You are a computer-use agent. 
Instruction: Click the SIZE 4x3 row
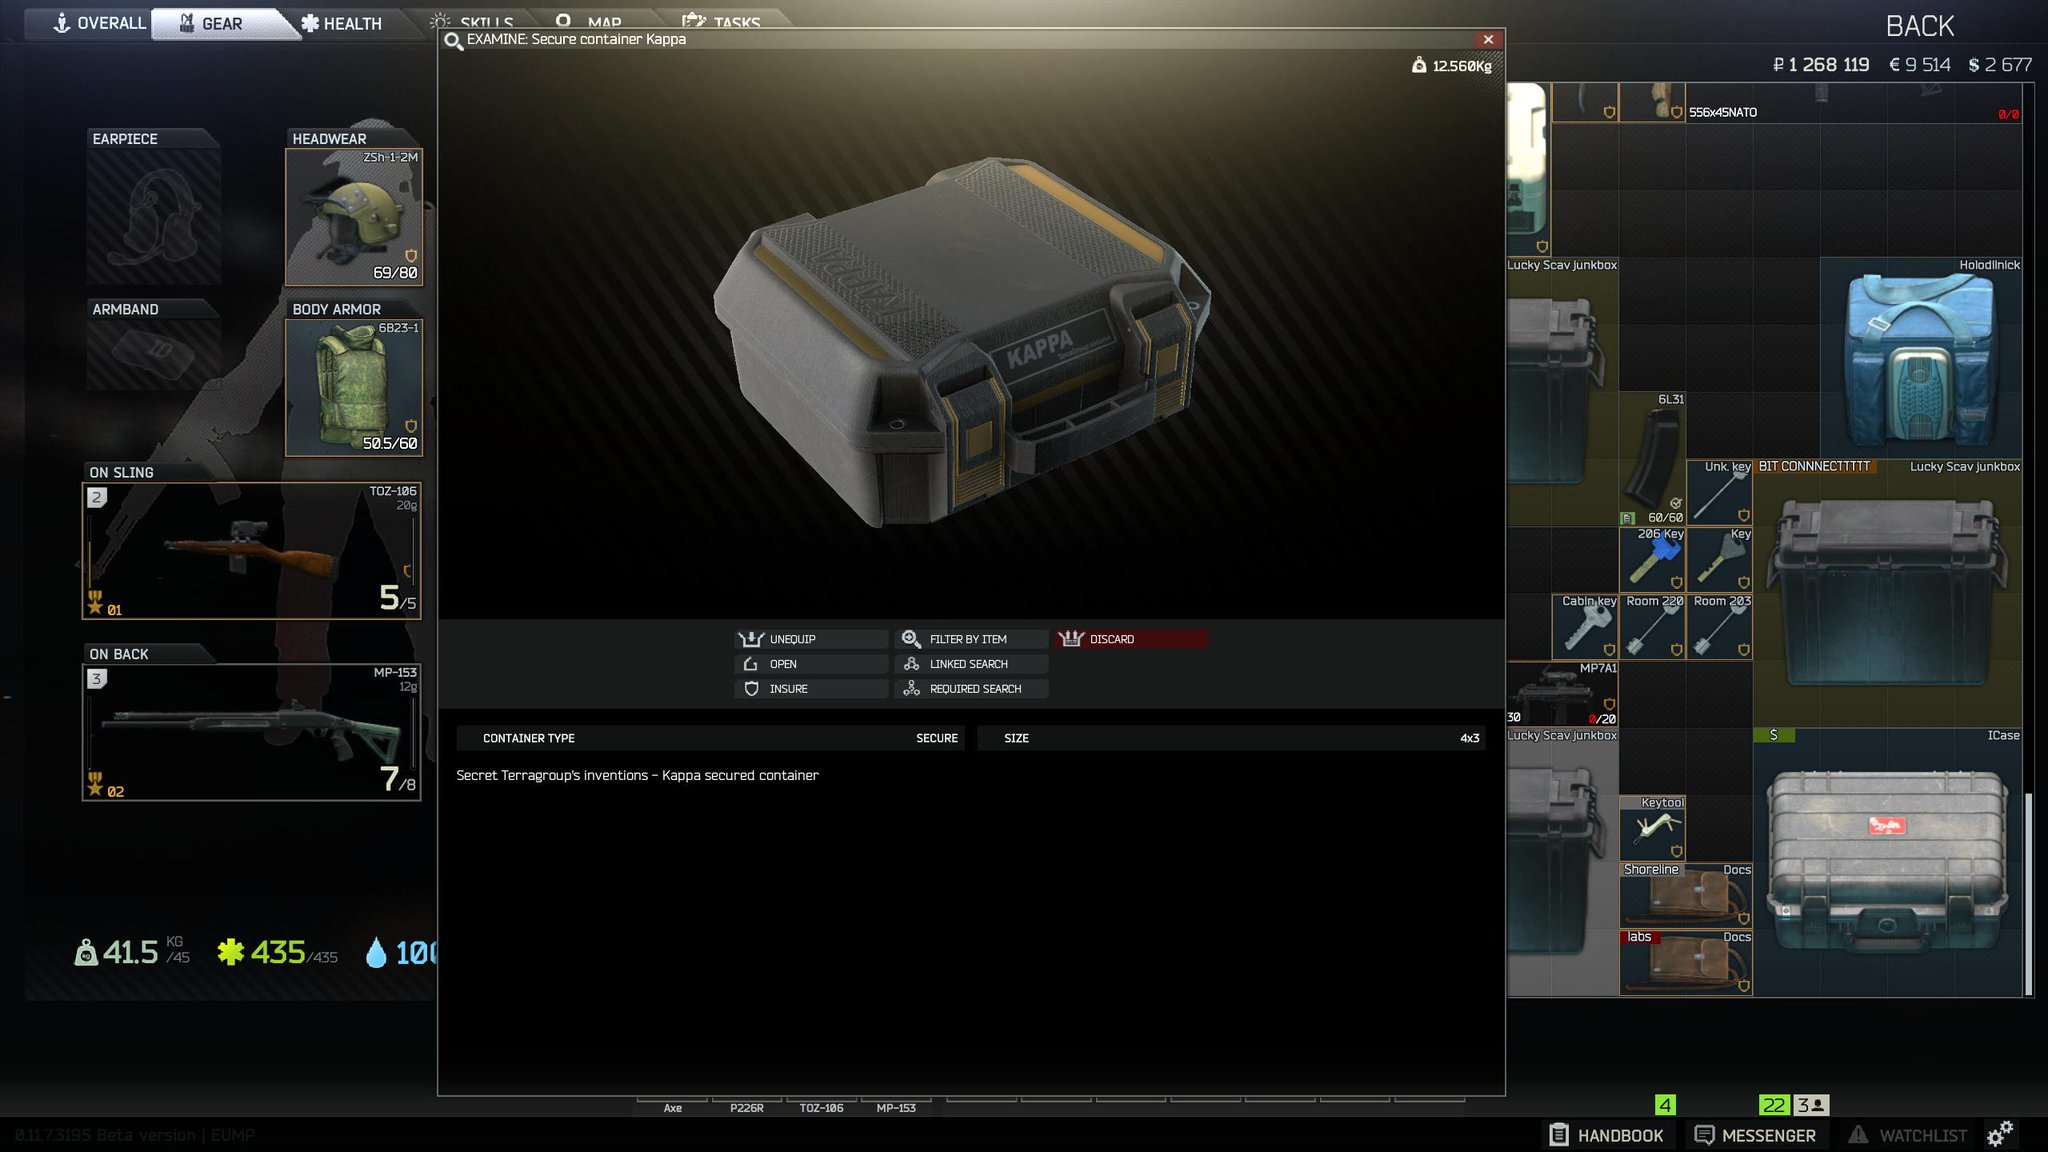[1231, 738]
